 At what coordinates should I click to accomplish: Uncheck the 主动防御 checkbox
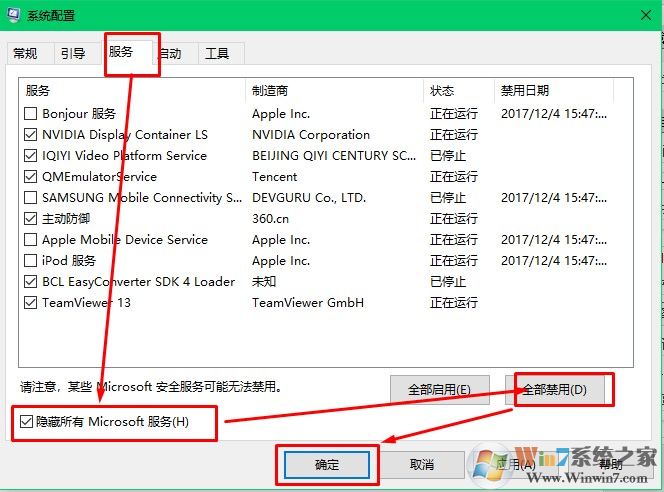click(30, 218)
